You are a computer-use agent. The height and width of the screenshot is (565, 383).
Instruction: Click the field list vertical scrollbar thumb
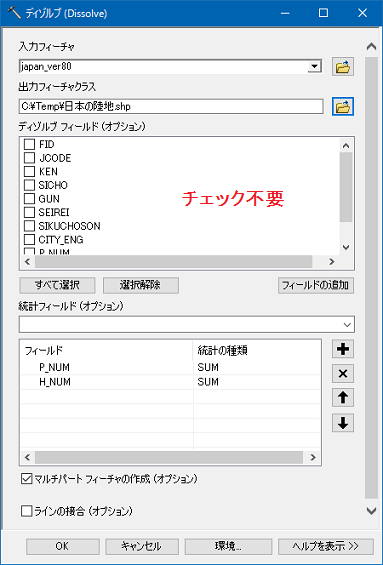346,187
